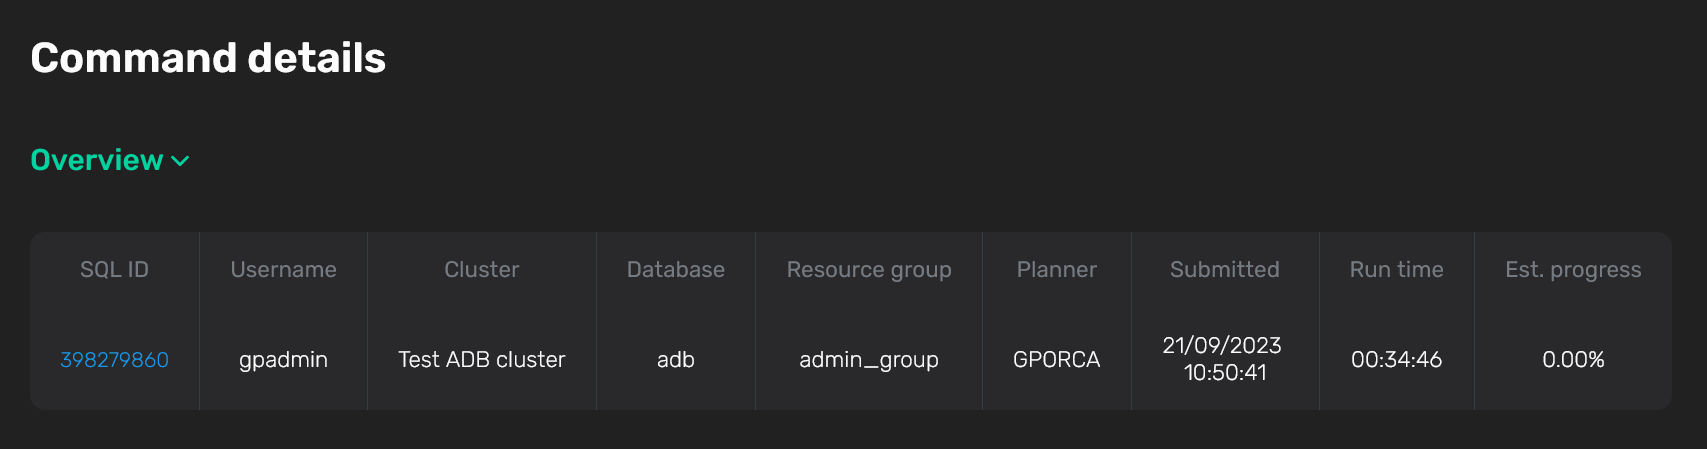Click the SQL ID column header

(114, 270)
